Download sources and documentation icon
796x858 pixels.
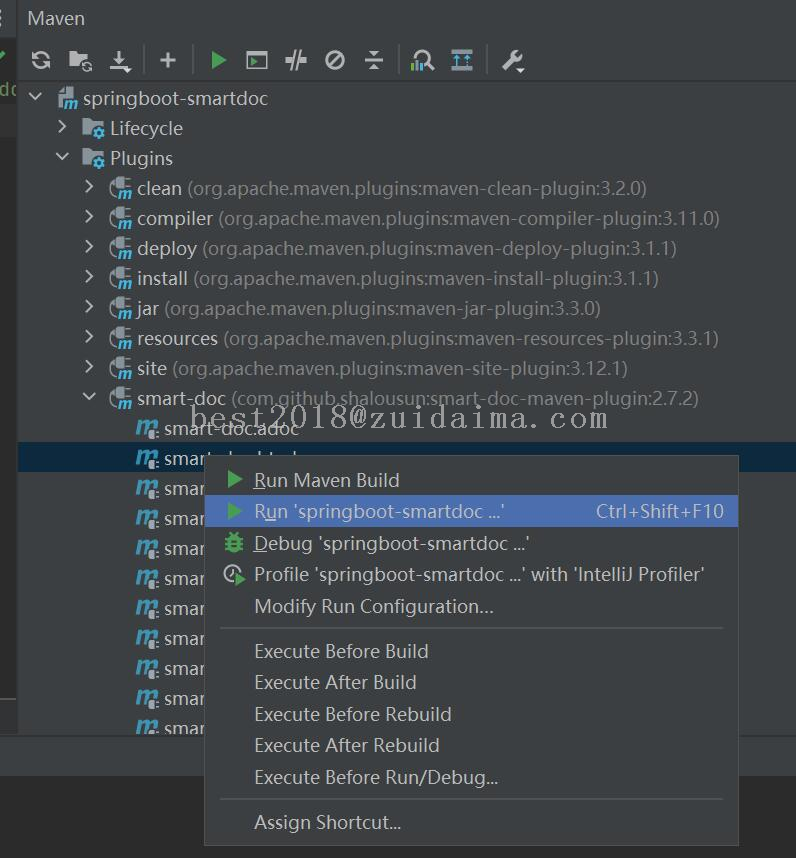point(120,61)
